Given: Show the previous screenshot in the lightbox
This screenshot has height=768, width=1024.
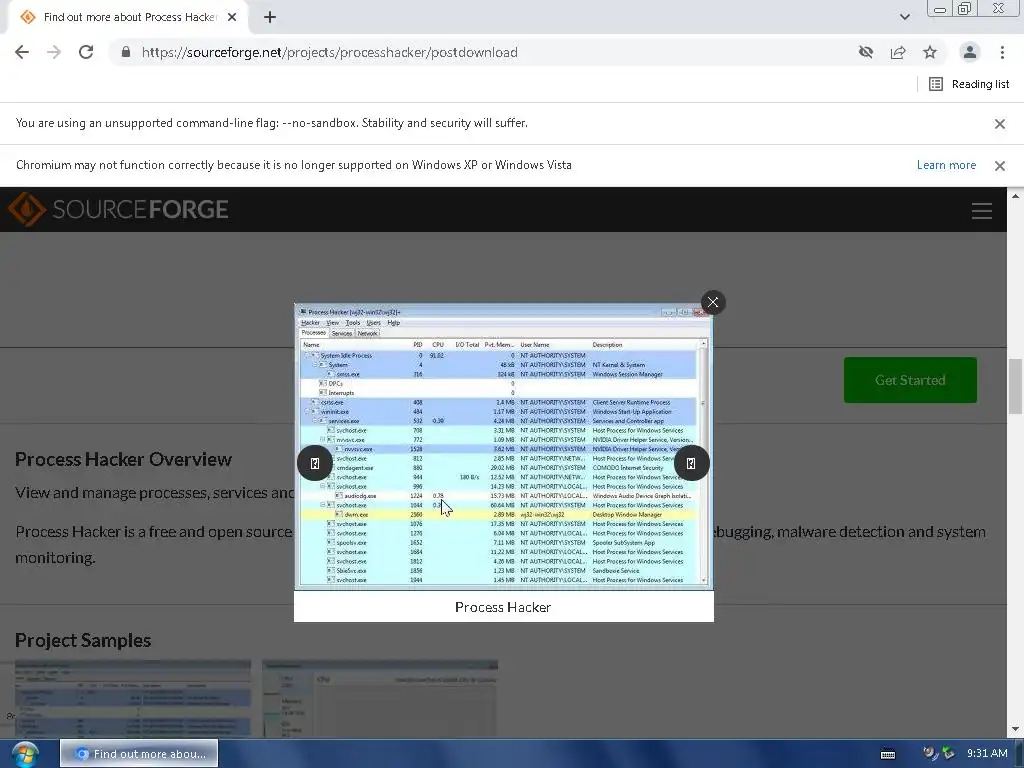Looking at the screenshot, I should (x=315, y=463).
